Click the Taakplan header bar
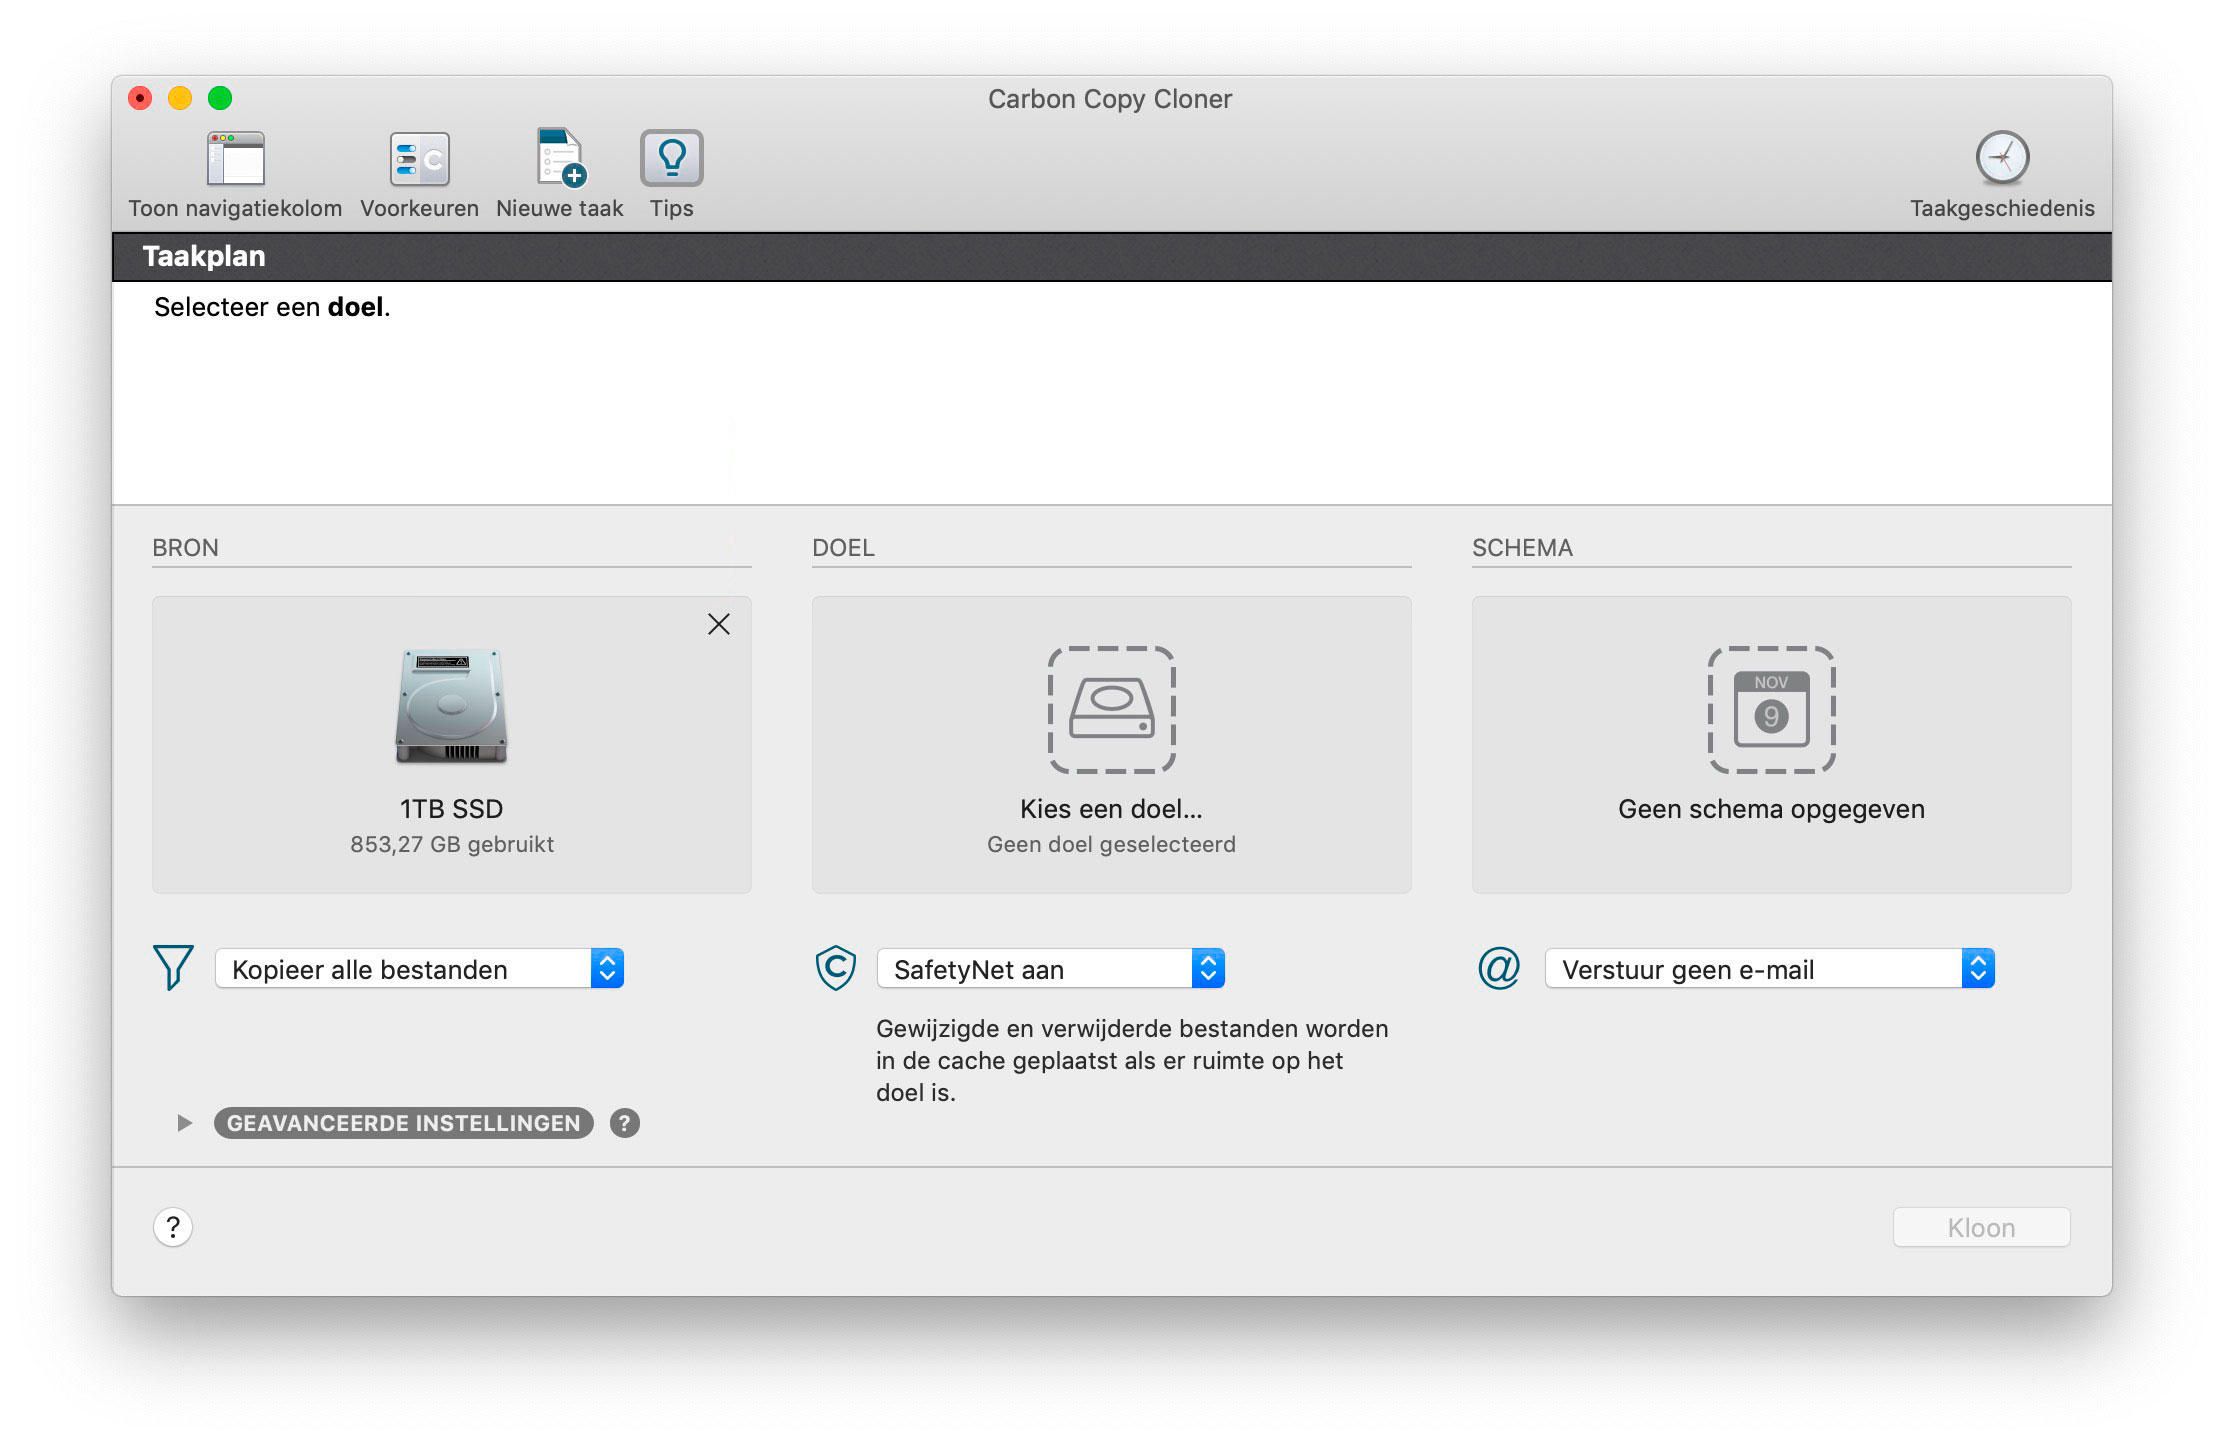 pyautogui.click(x=1111, y=256)
